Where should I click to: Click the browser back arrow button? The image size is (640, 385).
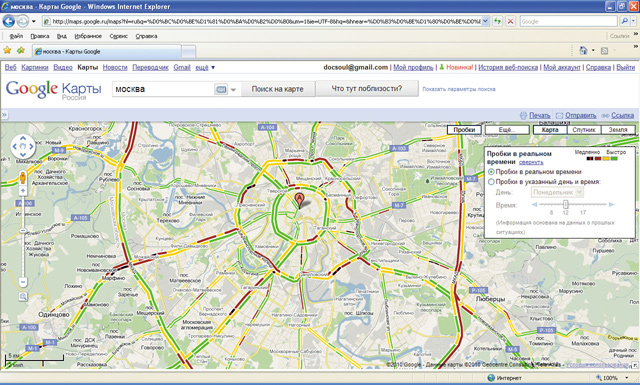(x=9, y=21)
